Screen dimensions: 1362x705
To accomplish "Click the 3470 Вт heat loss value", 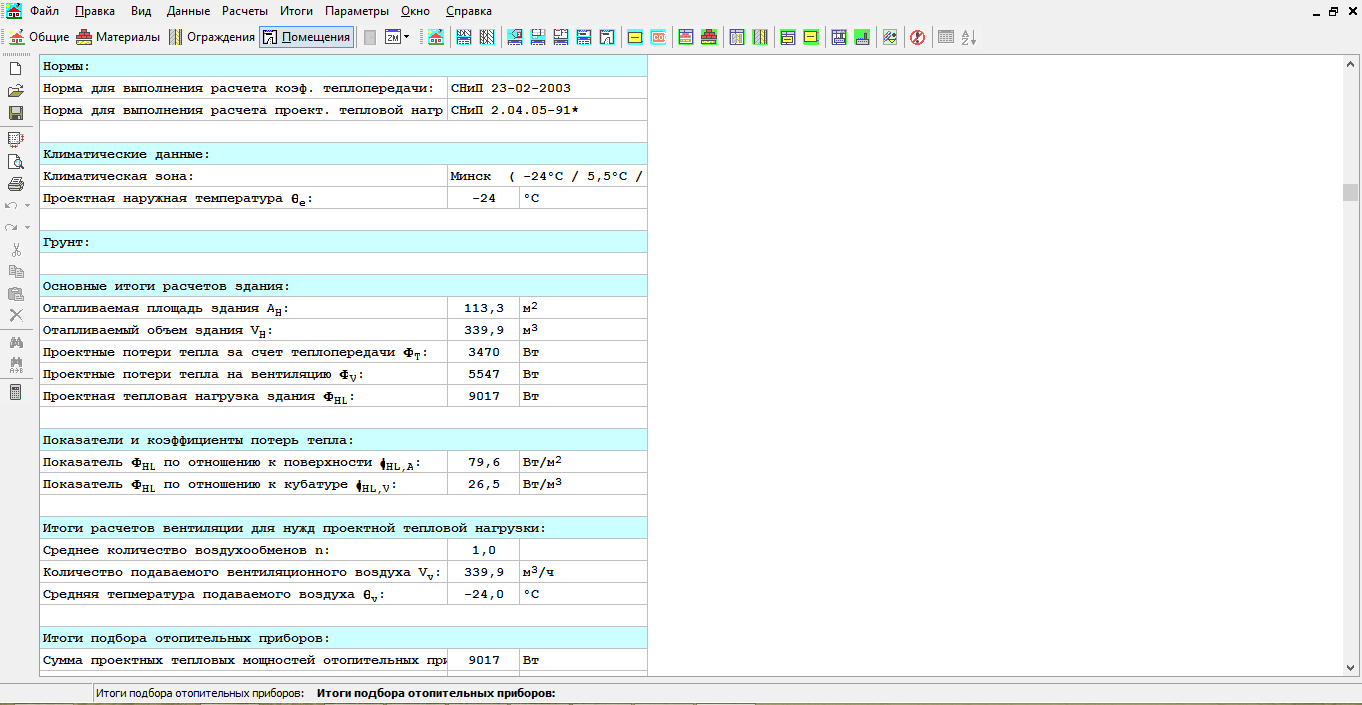I will coord(484,352).
